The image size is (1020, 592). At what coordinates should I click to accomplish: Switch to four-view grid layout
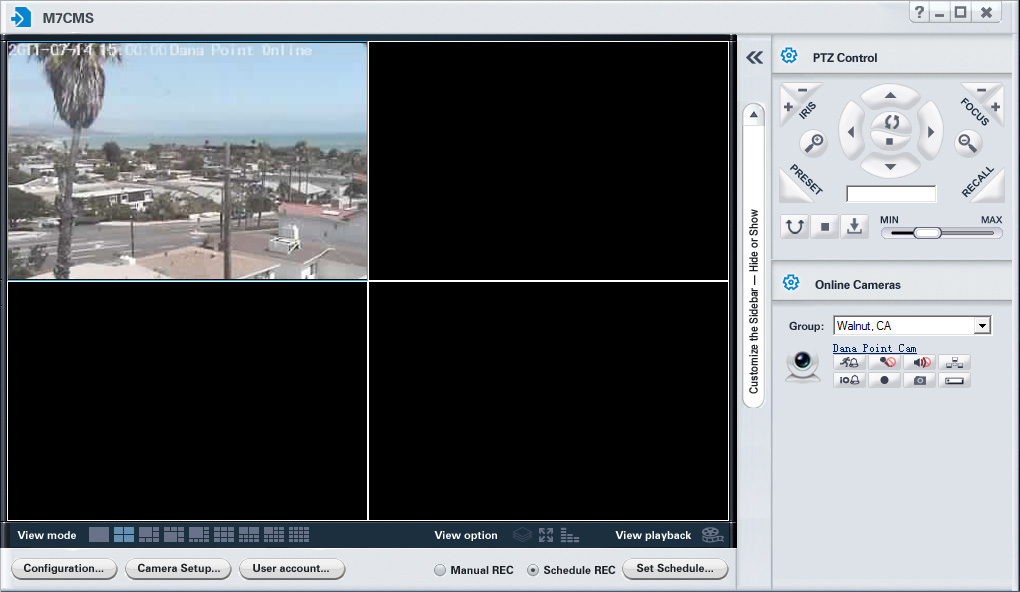[x=124, y=535]
